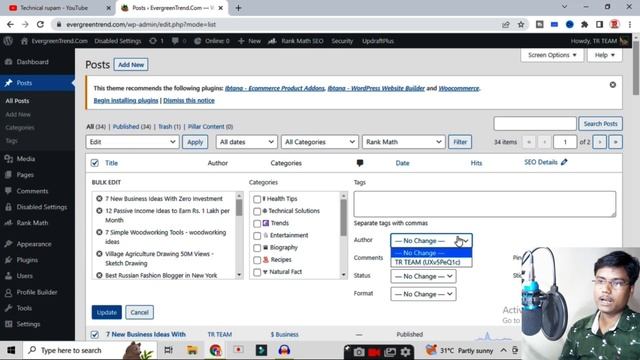This screenshot has width=640, height=360.
Task: Toggle the select-all posts checkbox
Action: pos(95,163)
